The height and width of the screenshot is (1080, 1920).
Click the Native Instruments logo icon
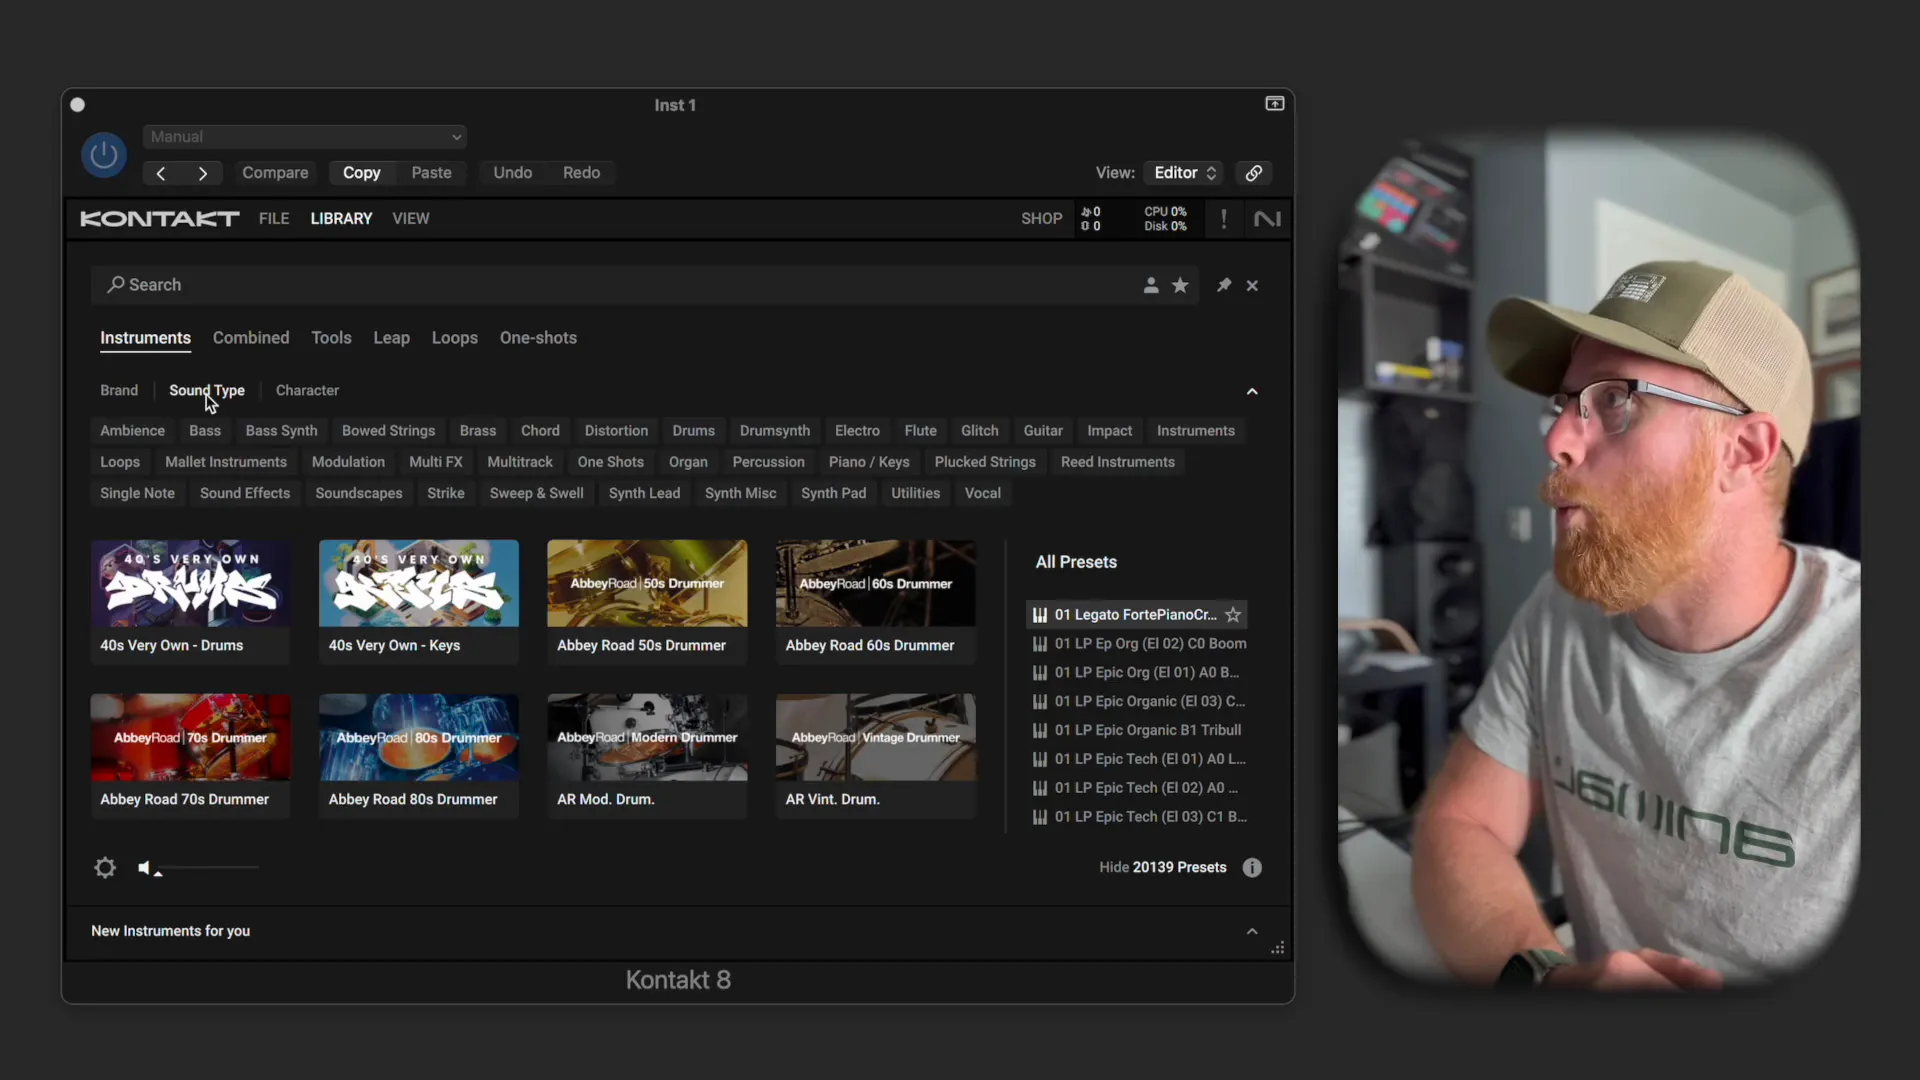point(1267,219)
